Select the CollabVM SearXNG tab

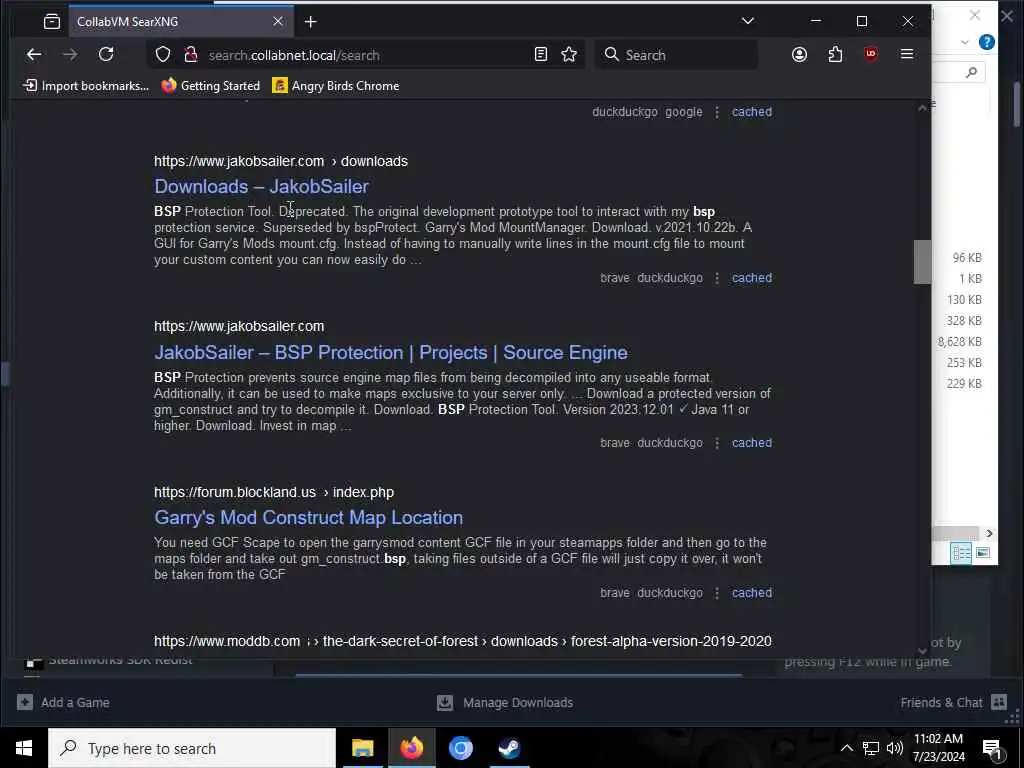pyautogui.click(x=181, y=22)
